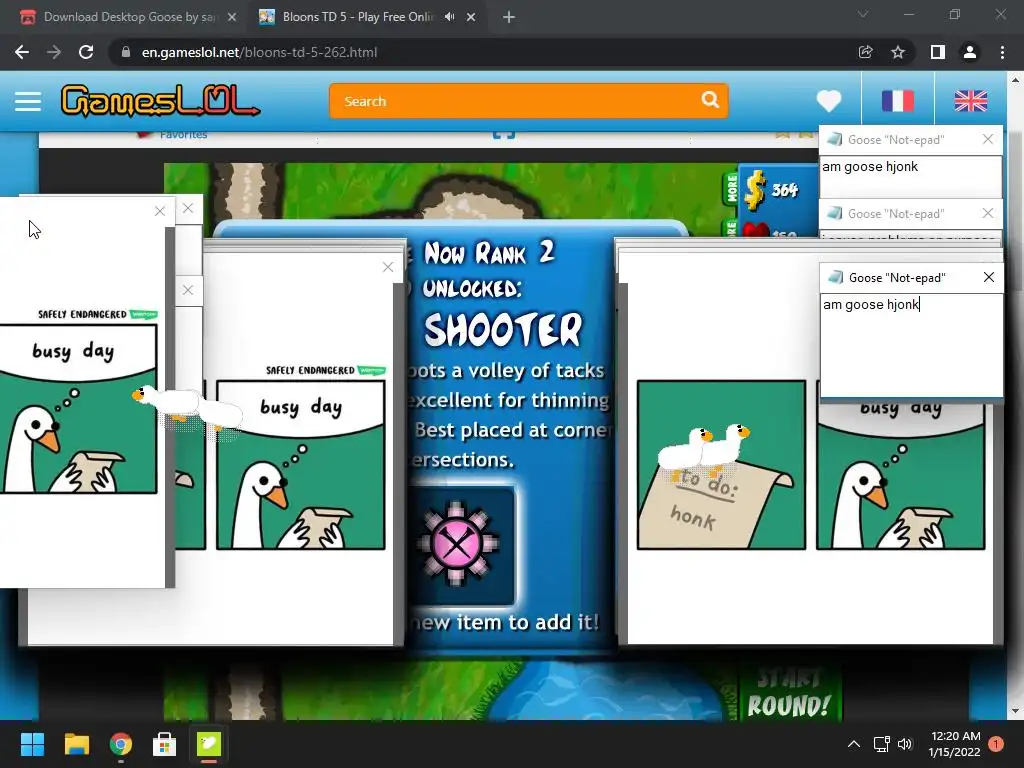The height and width of the screenshot is (768, 1024).
Task: Close the leftmost busy day meme window
Action: pos(160,211)
